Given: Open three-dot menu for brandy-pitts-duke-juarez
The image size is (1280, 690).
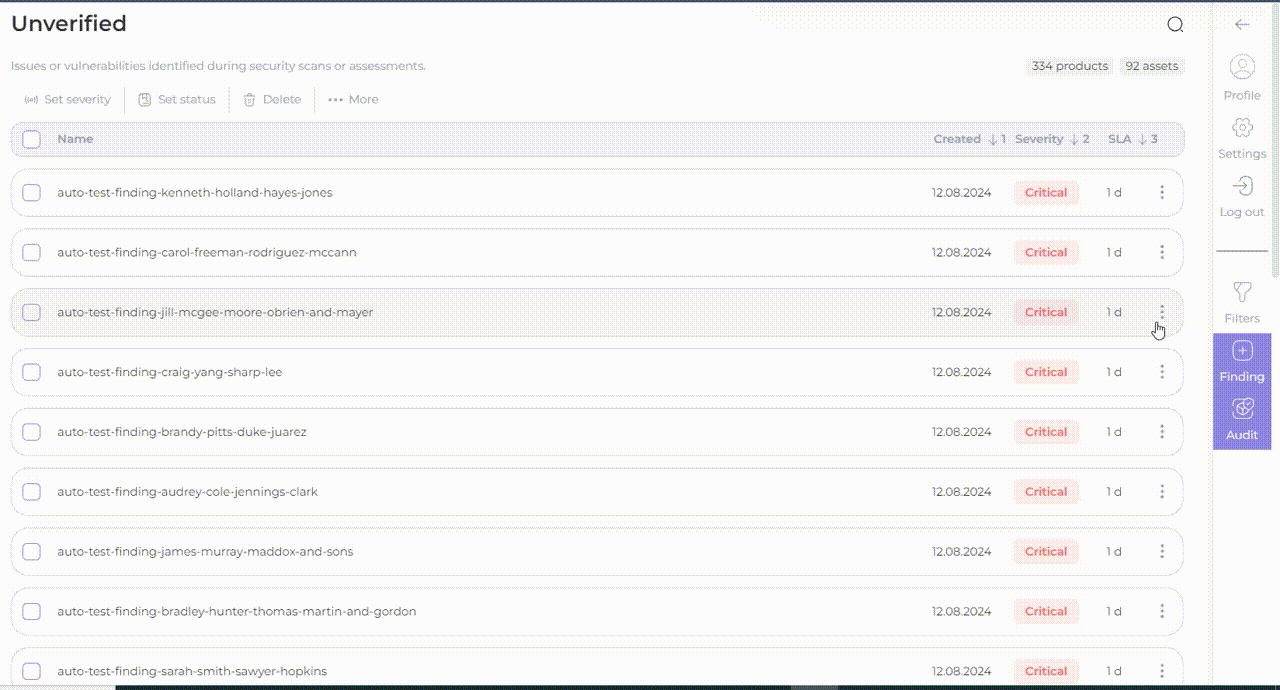Looking at the screenshot, I should 1161,432.
